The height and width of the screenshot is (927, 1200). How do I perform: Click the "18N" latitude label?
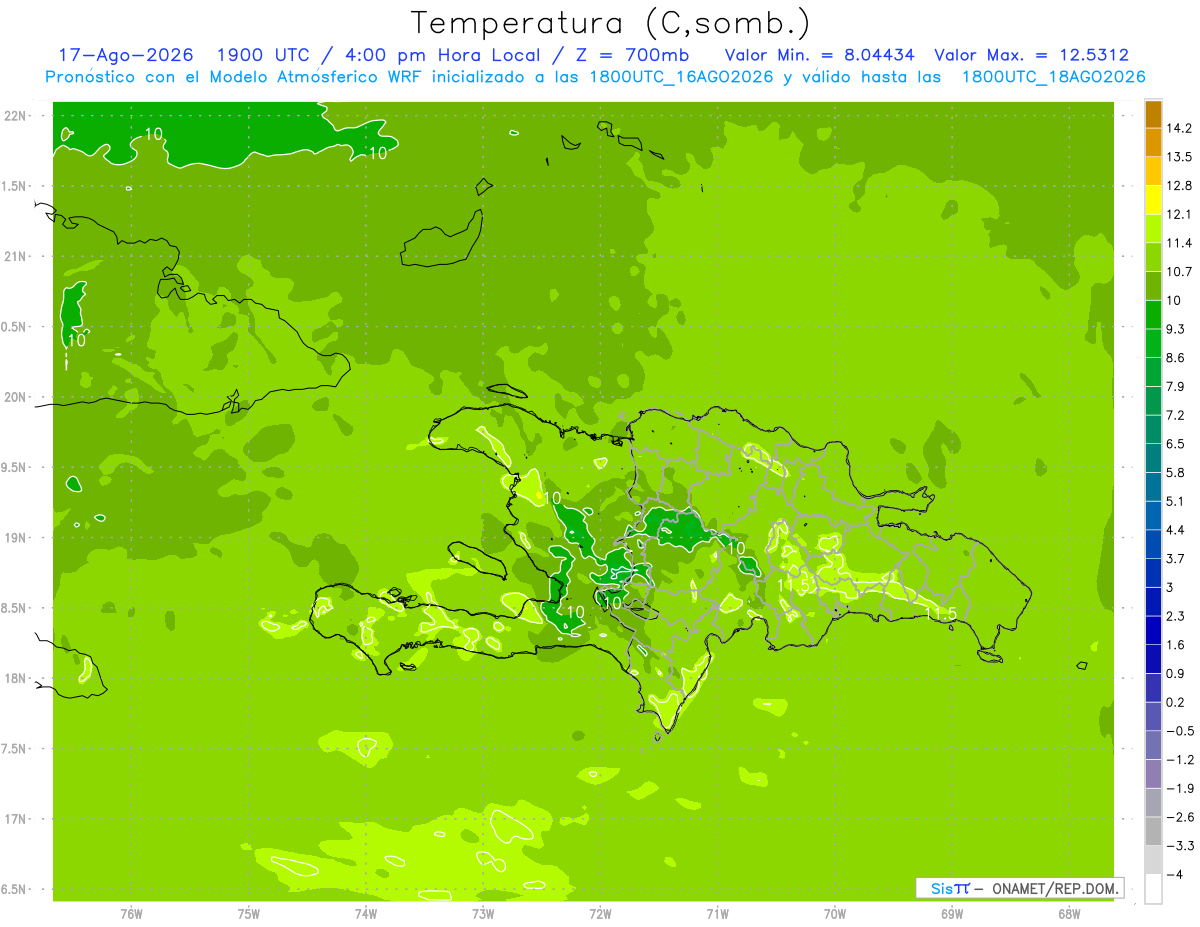(15, 679)
